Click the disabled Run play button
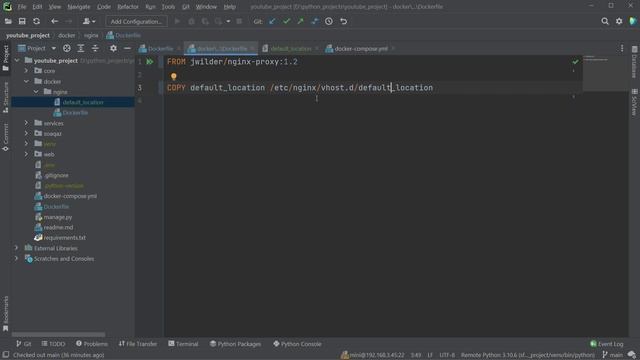Viewport: 640px width, 360px height. (177, 21)
